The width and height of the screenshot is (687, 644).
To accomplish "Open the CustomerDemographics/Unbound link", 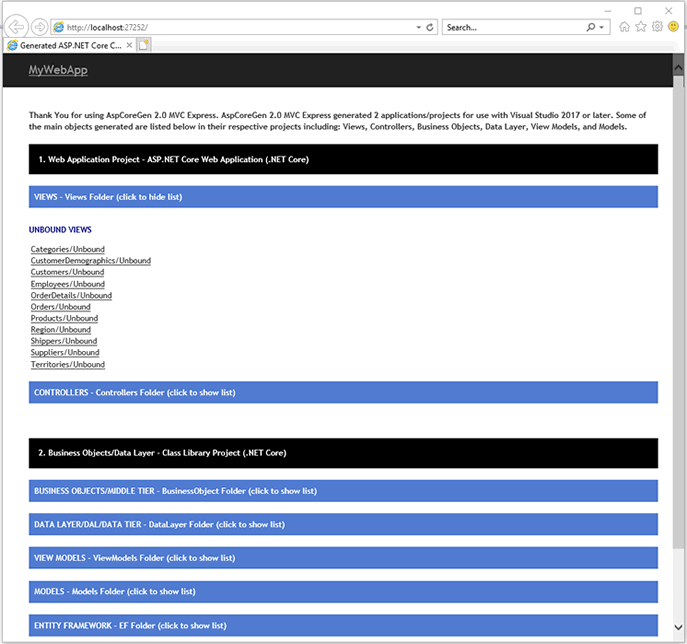I will (x=91, y=261).
